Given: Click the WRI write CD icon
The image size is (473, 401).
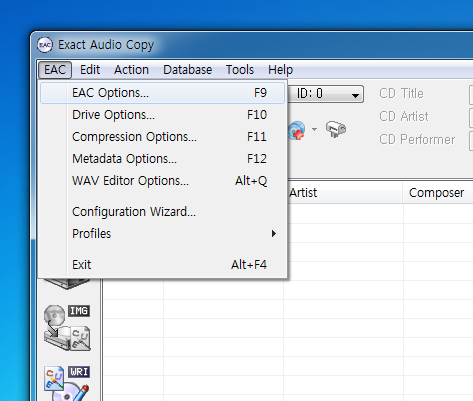Looking at the screenshot, I should [x=67, y=383].
